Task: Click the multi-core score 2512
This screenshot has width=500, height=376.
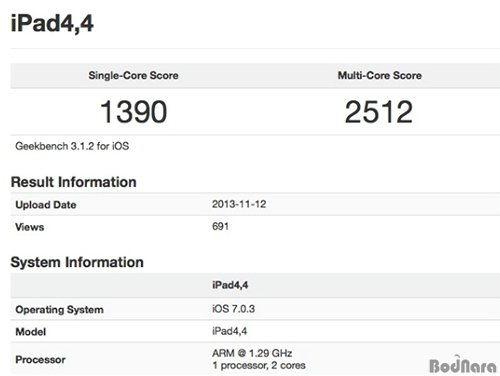Action: (x=379, y=112)
